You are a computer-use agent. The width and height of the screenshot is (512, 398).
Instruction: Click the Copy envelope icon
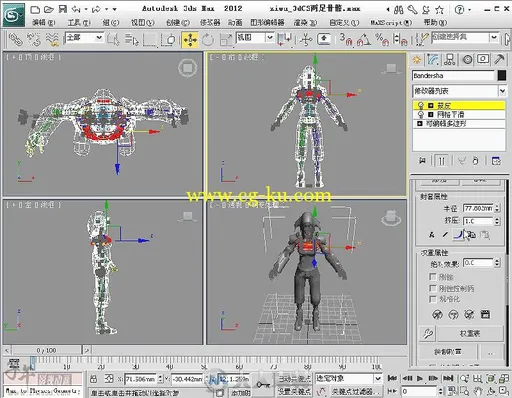click(x=471, y=235)
